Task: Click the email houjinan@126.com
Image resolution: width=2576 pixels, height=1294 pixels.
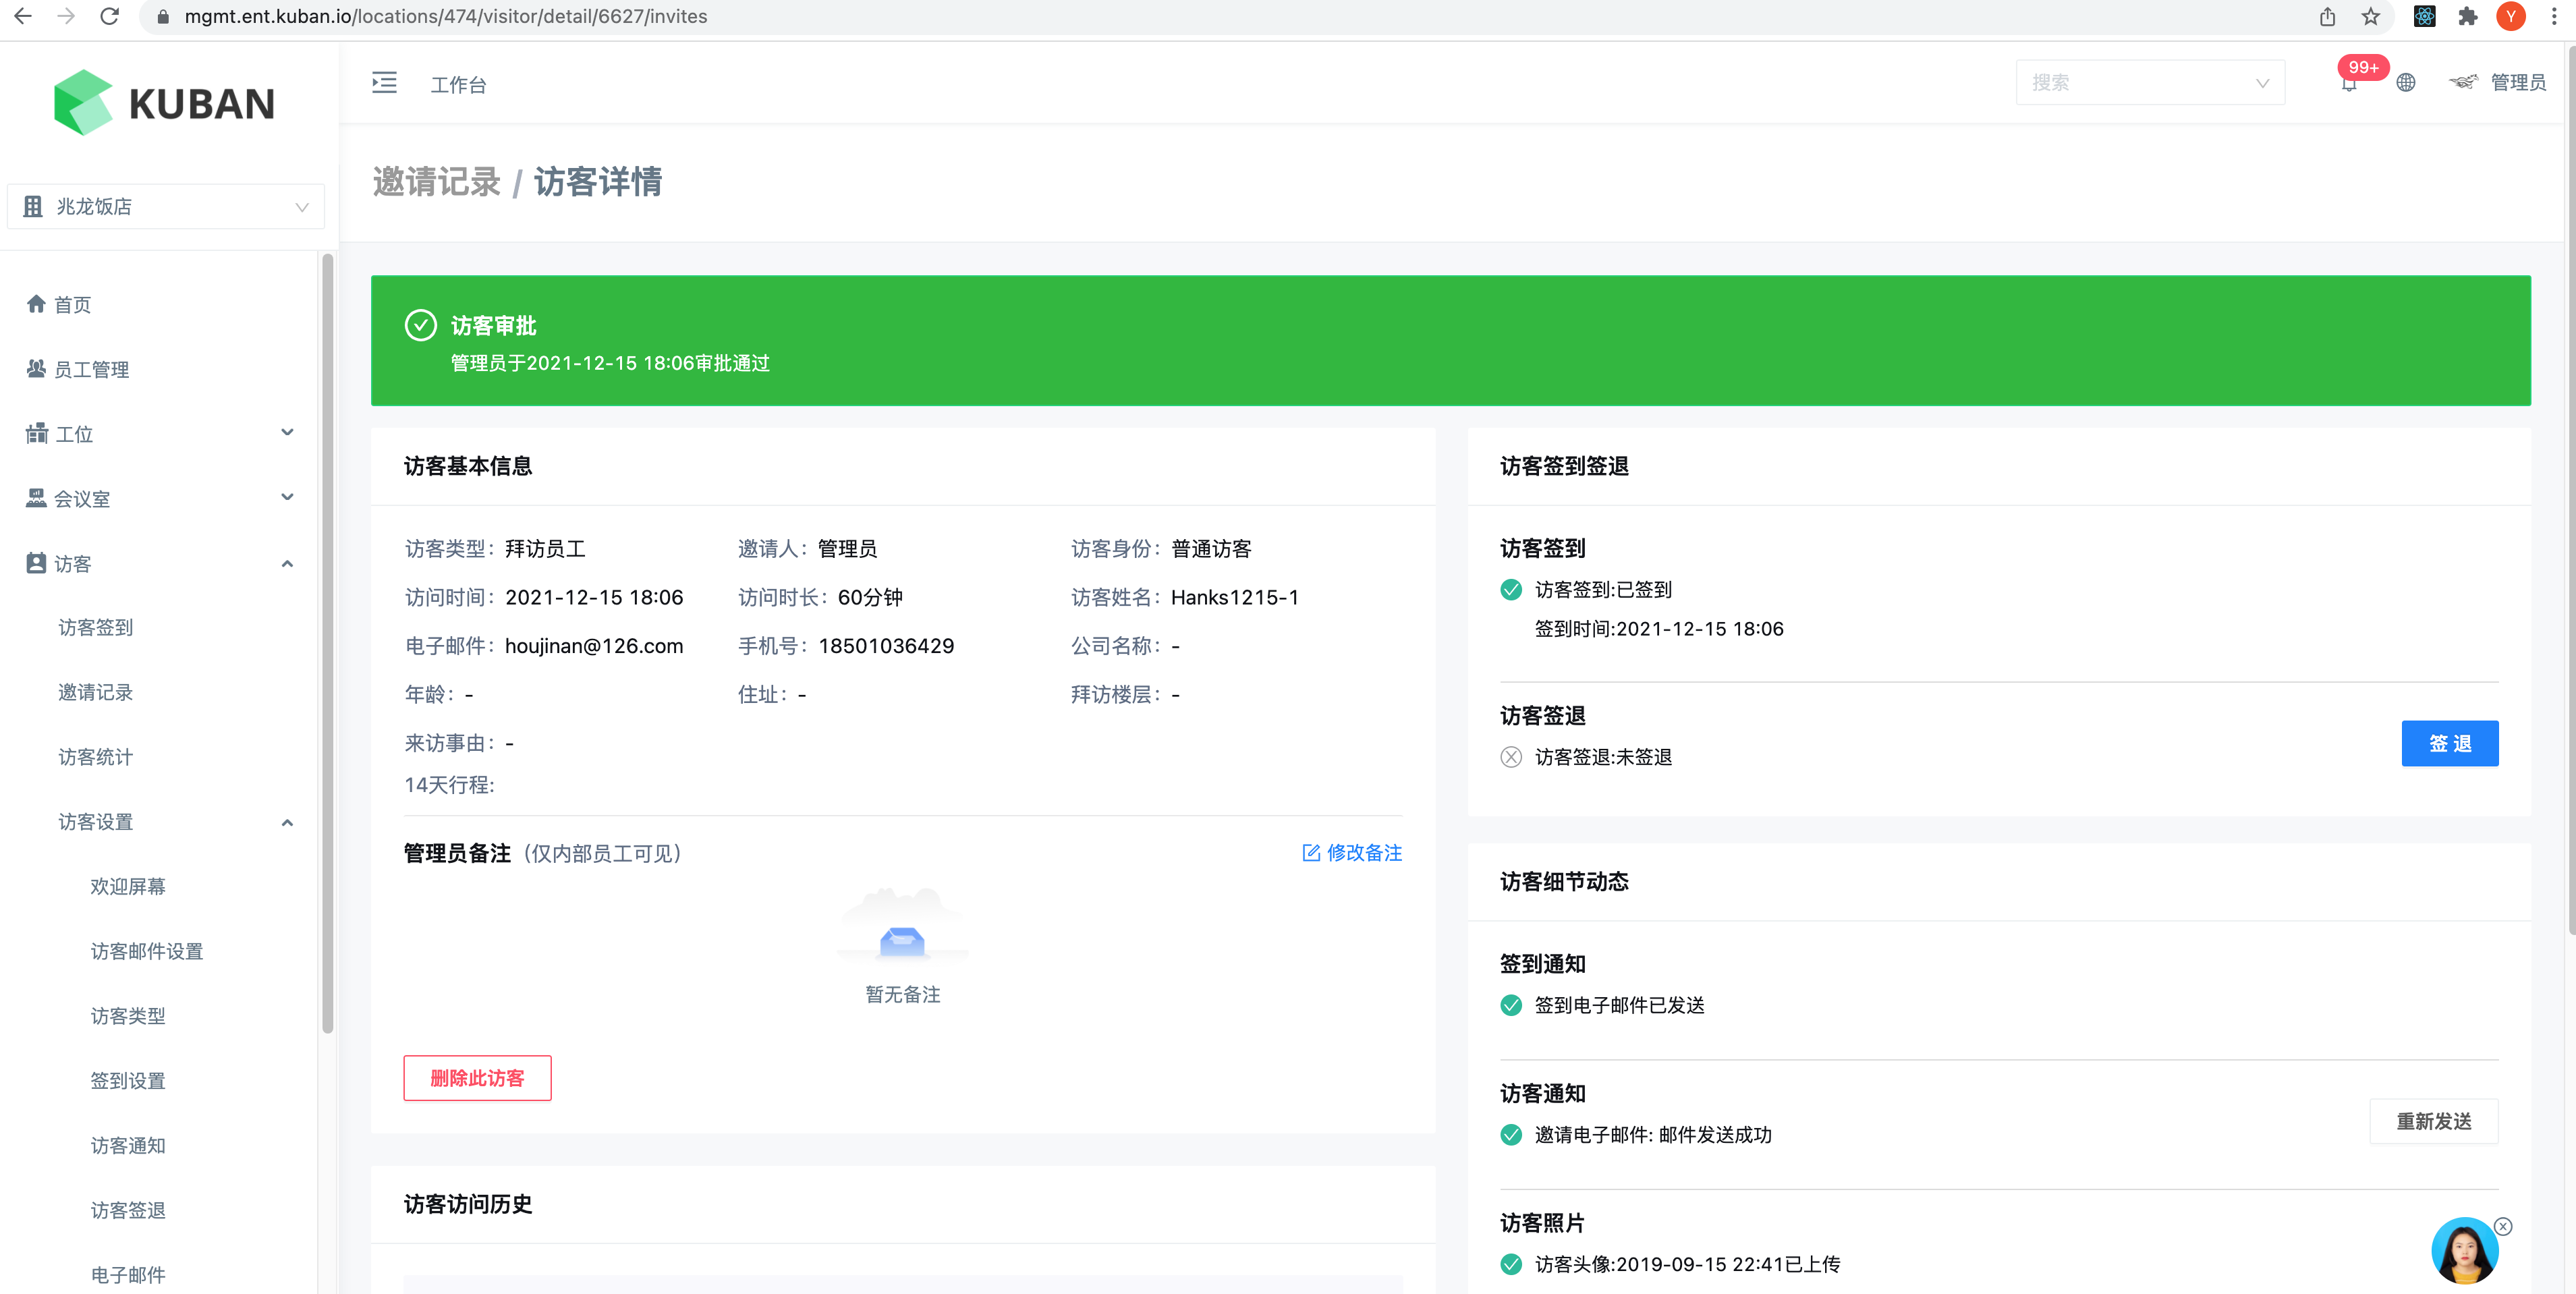Action: (594, 646)
